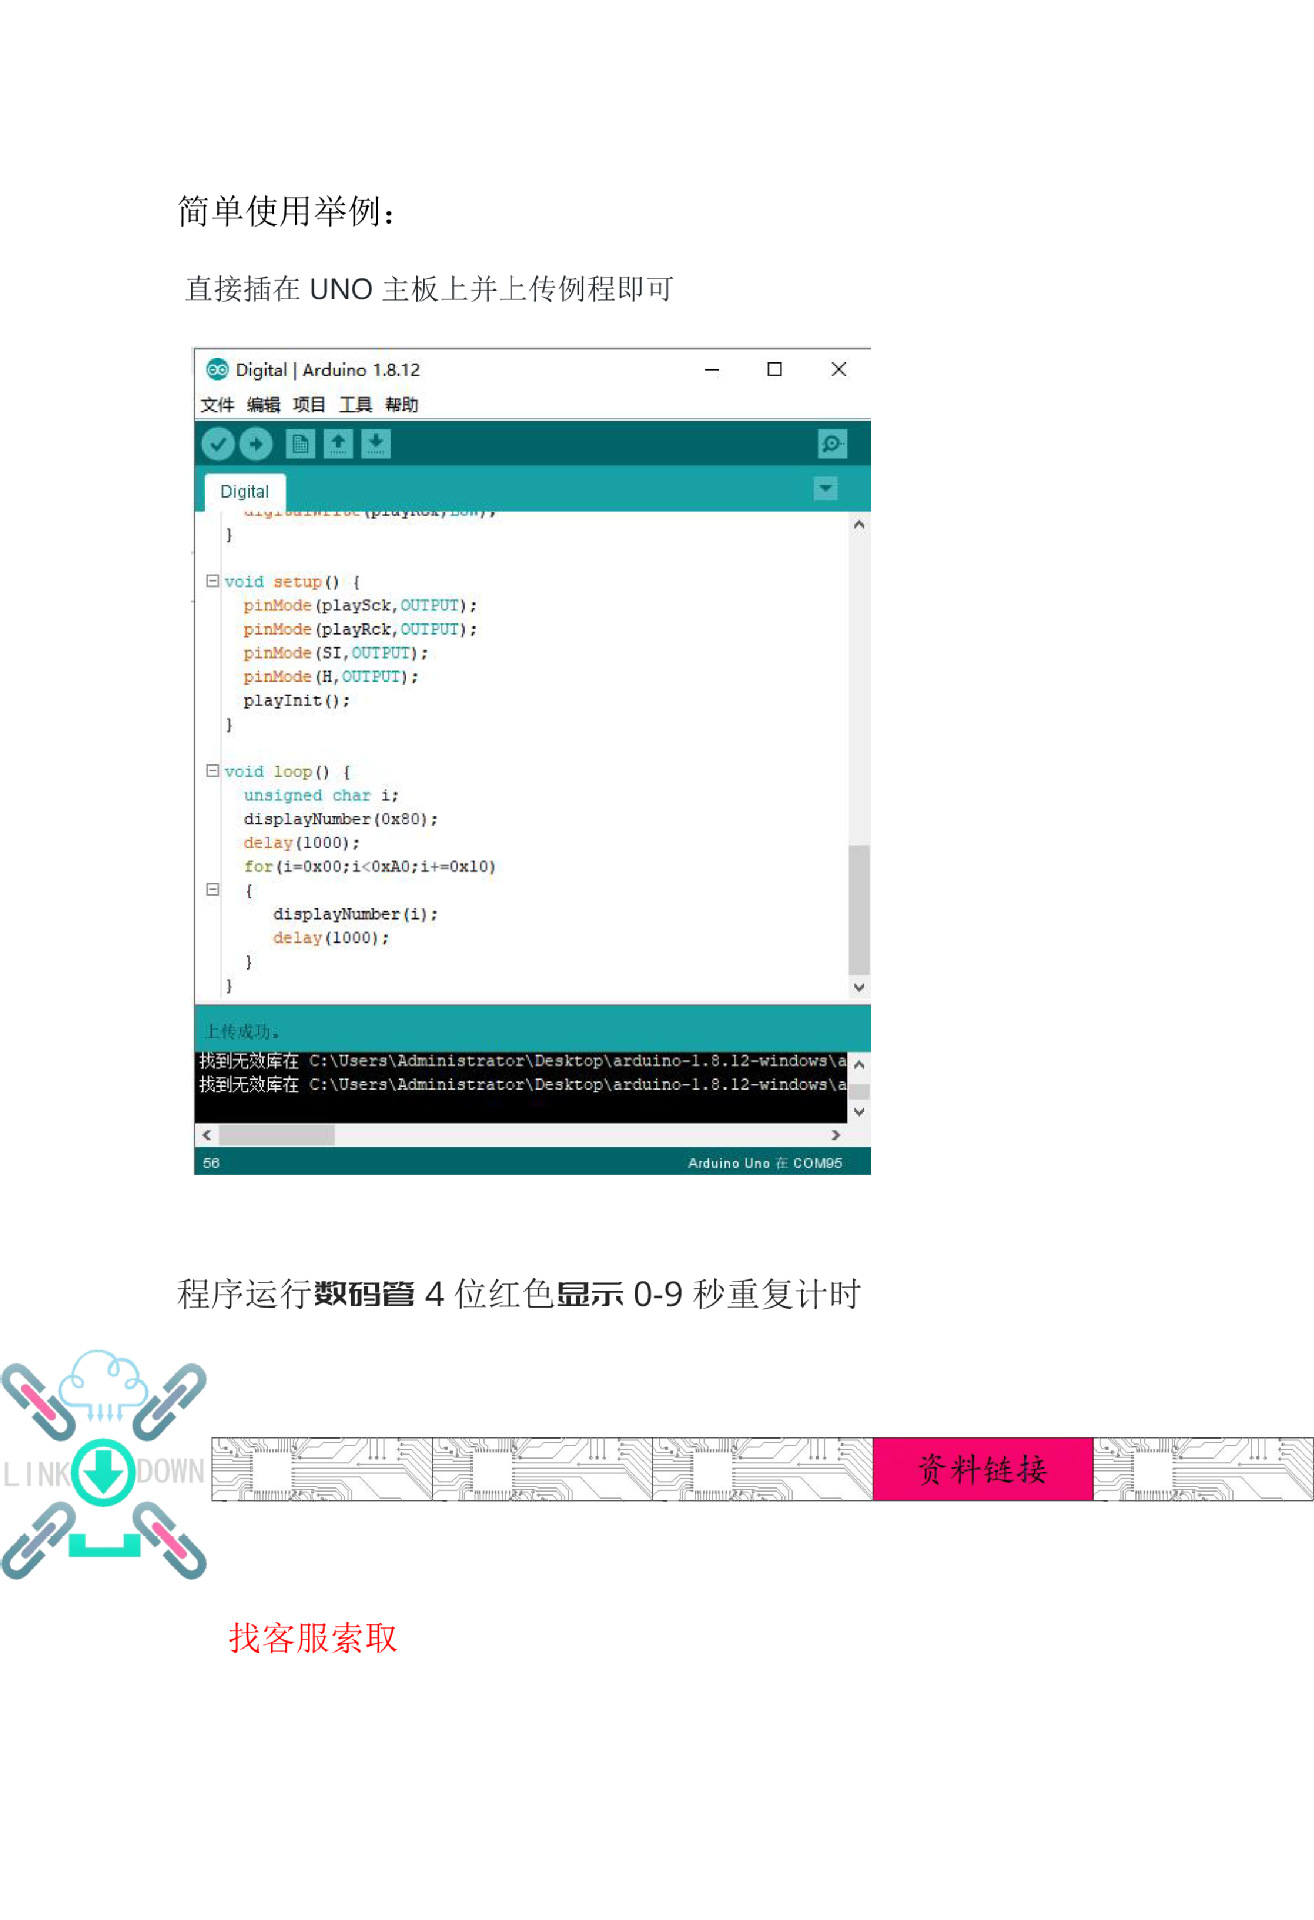
Task: Open the 项目 menu
Action: [x=309, y=404]
